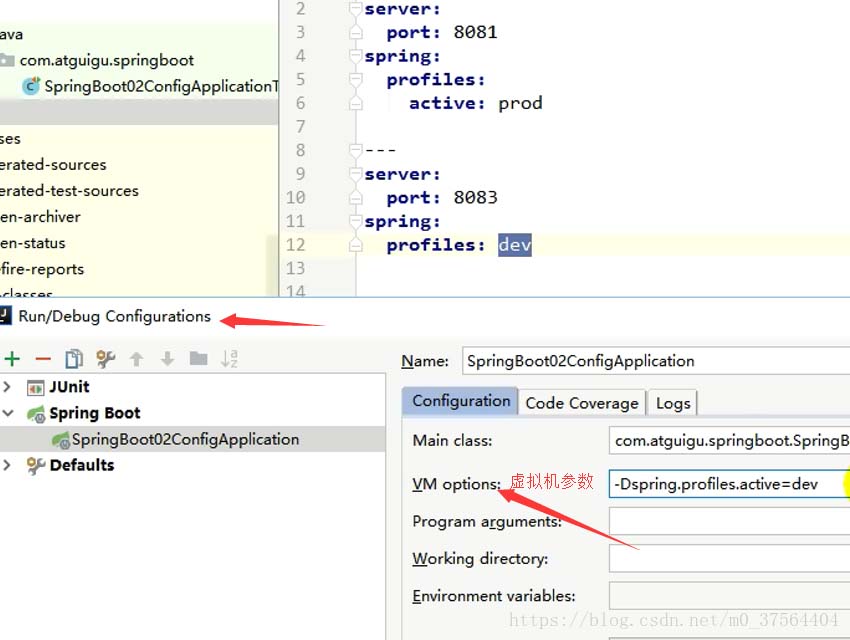Expand the JUnit tree node

coord(7,387)
